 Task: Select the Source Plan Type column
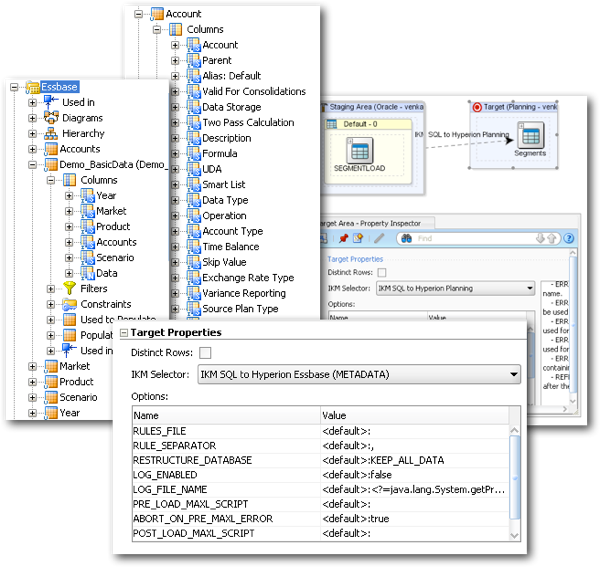click(x=240, y=309)
